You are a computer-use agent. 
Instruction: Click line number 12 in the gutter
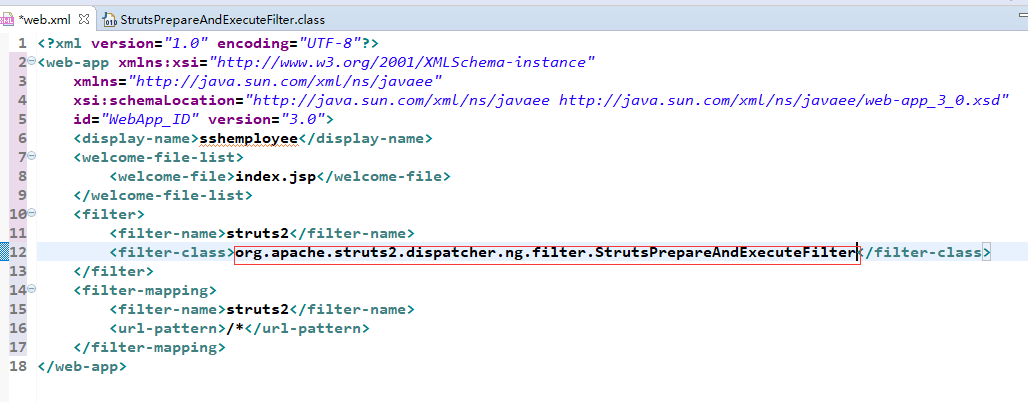[18, 252]
